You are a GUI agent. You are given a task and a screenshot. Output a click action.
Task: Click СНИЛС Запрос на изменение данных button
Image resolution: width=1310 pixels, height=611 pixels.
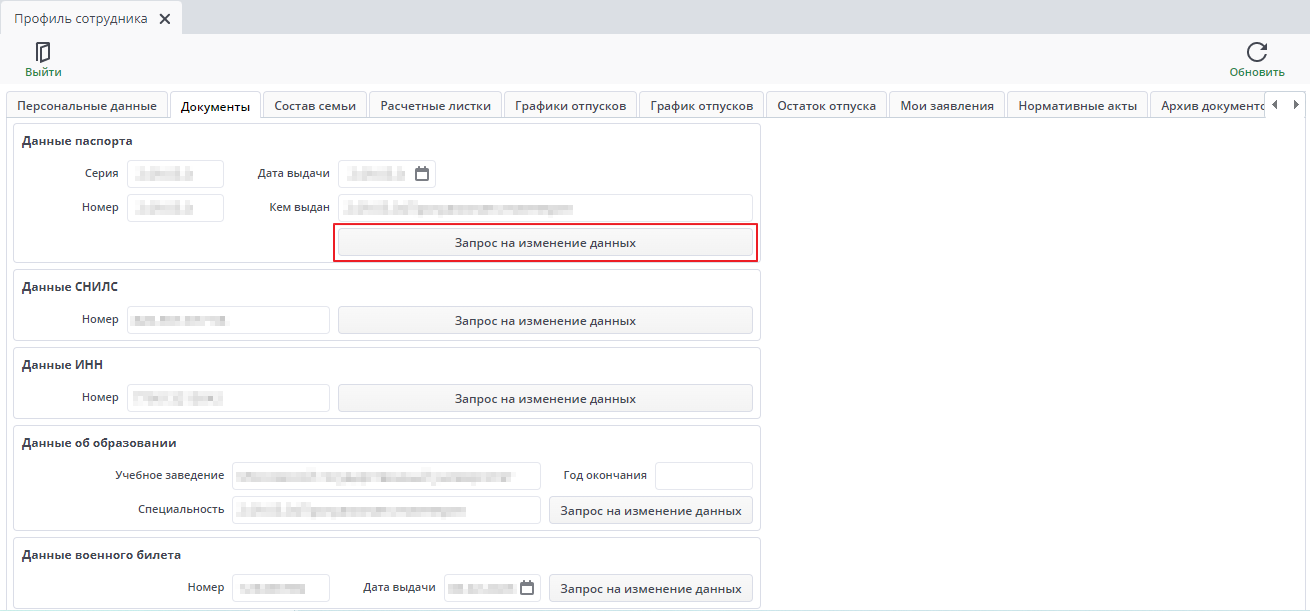(x=545, y=321)
